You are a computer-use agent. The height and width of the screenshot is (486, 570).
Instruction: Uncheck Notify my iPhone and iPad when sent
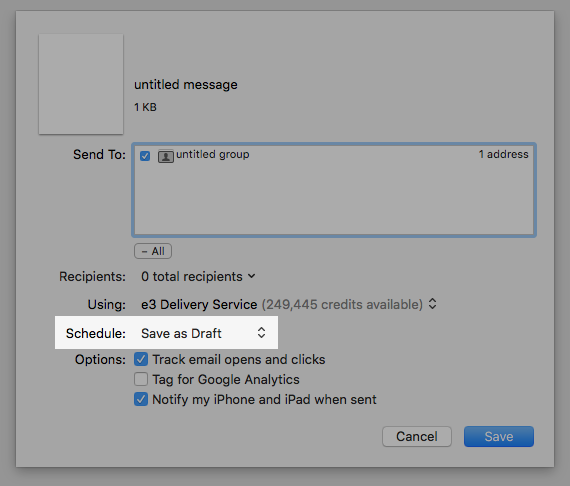coord(141,399)
